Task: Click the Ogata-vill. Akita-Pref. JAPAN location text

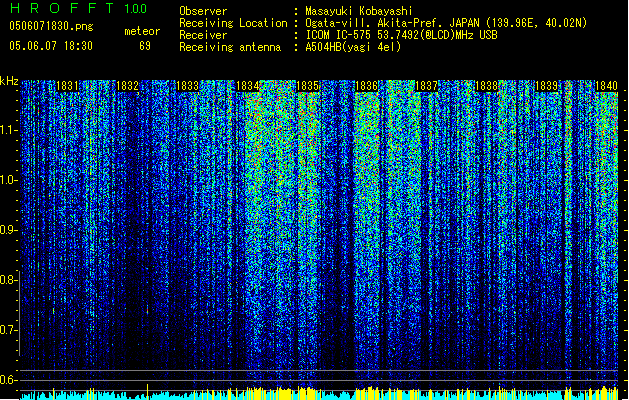Action: tap(446, 23)
